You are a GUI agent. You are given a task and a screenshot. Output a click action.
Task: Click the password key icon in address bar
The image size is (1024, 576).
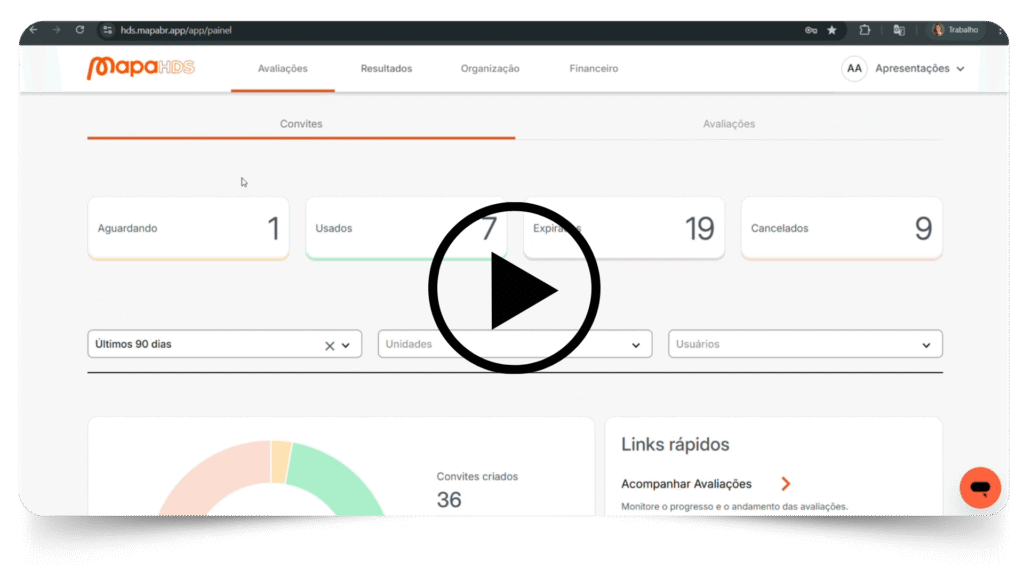[811, 30]
